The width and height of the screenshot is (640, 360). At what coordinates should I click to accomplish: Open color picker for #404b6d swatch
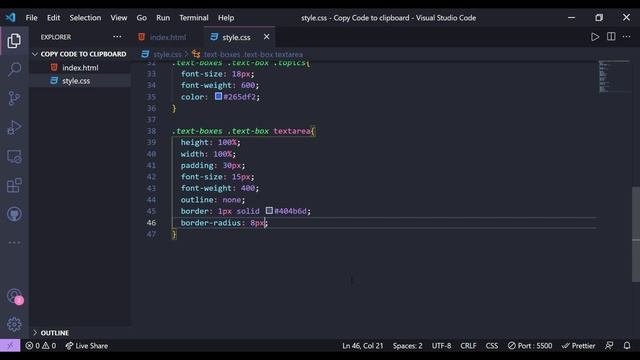pyautogui.click(x=269, y=211)
